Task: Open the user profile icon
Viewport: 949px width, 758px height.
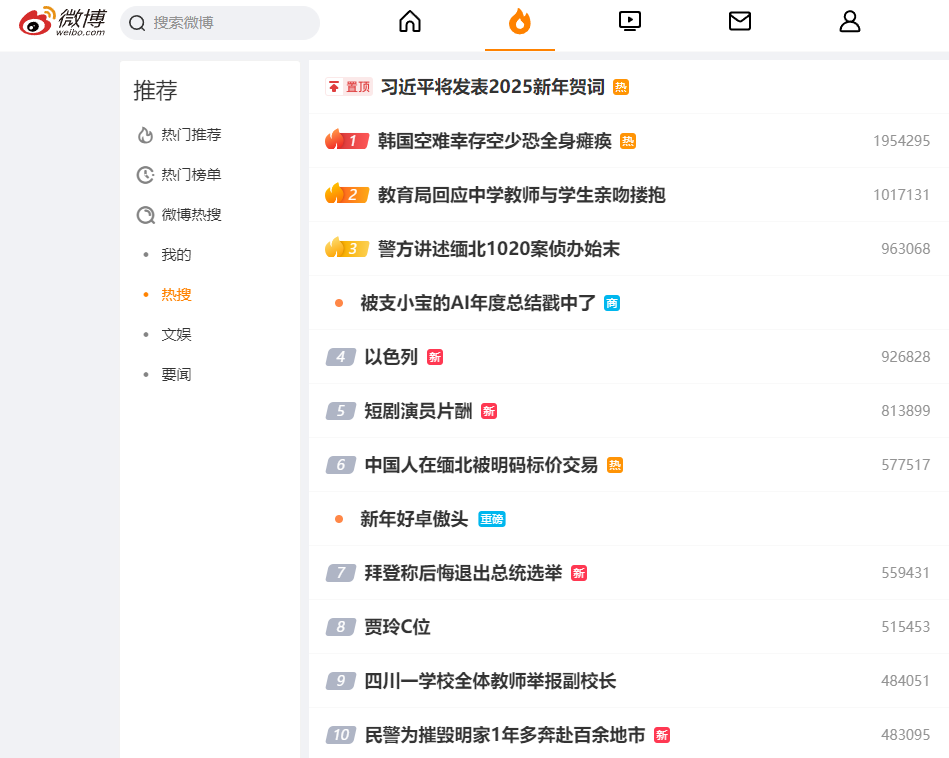Action: point(850,22)
